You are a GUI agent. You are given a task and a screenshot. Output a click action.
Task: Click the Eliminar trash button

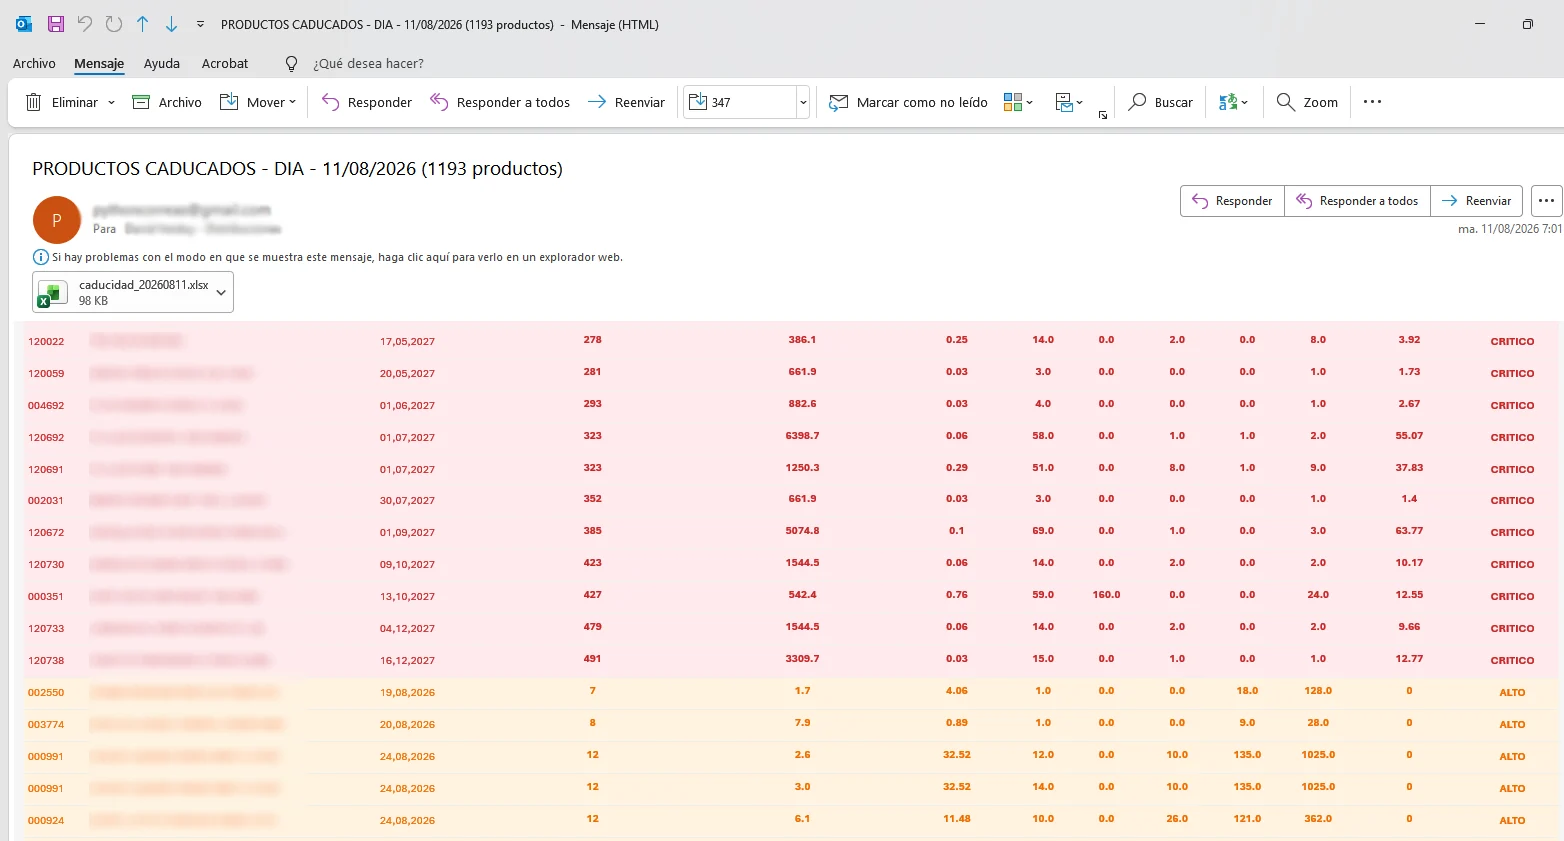point(61,102)
